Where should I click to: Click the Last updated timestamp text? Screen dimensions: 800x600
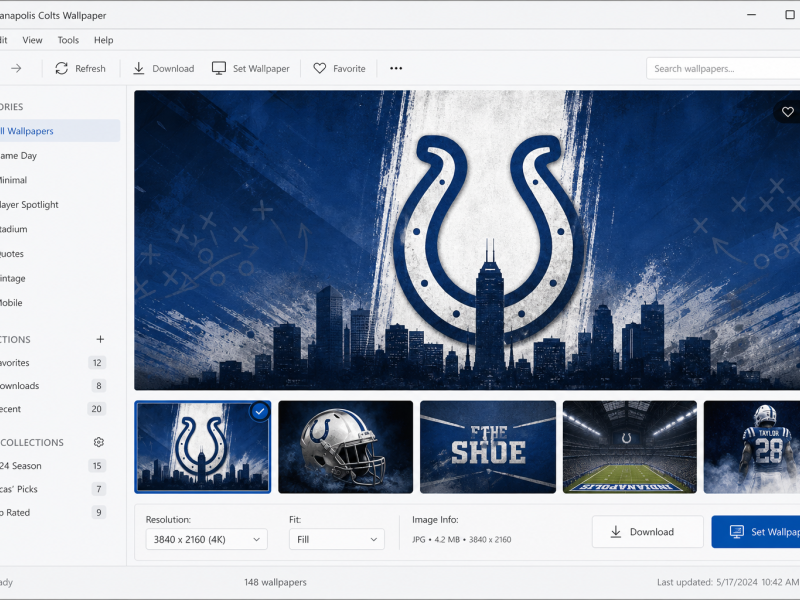pyautogui.click(x=728, y=582)
